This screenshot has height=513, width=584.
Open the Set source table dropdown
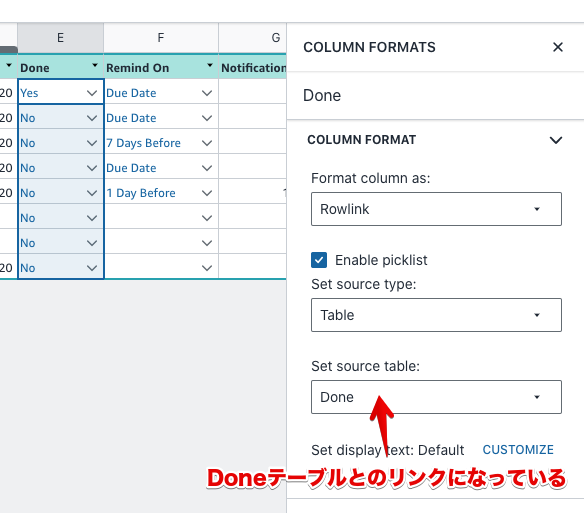click(x=436, y=397)
